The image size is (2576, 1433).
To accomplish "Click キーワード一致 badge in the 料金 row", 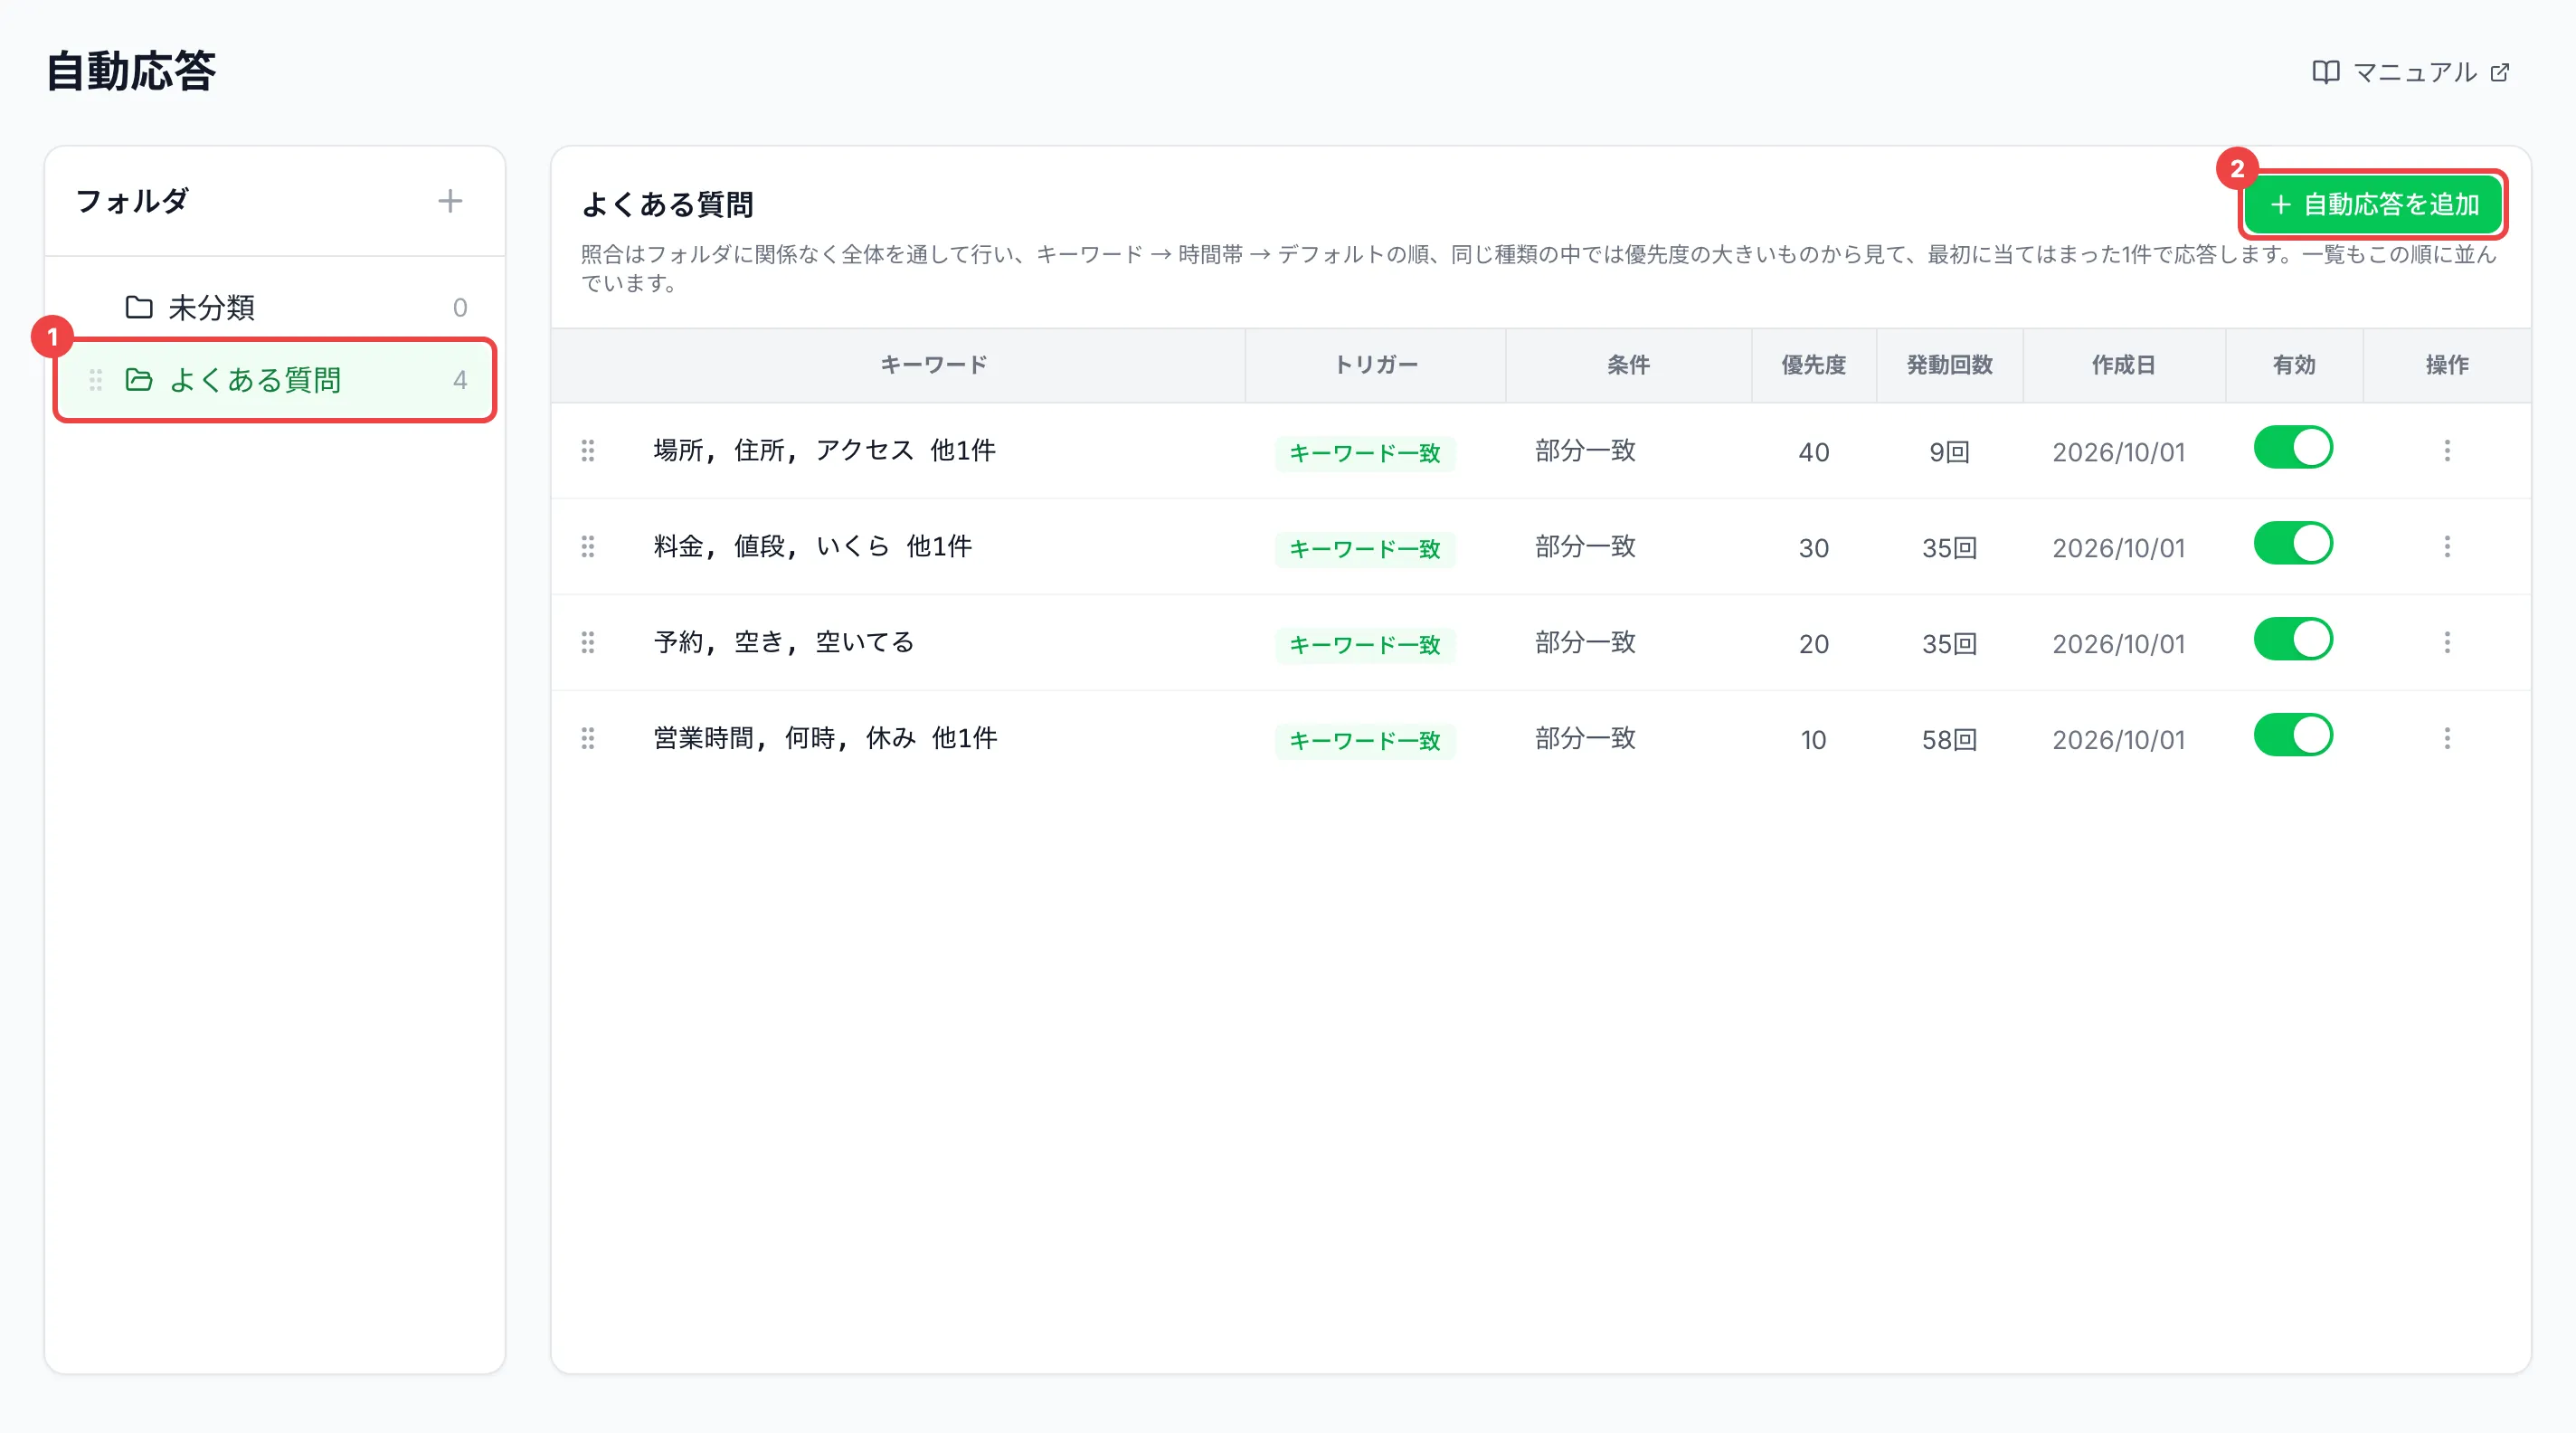I will tap(1365, 549).
